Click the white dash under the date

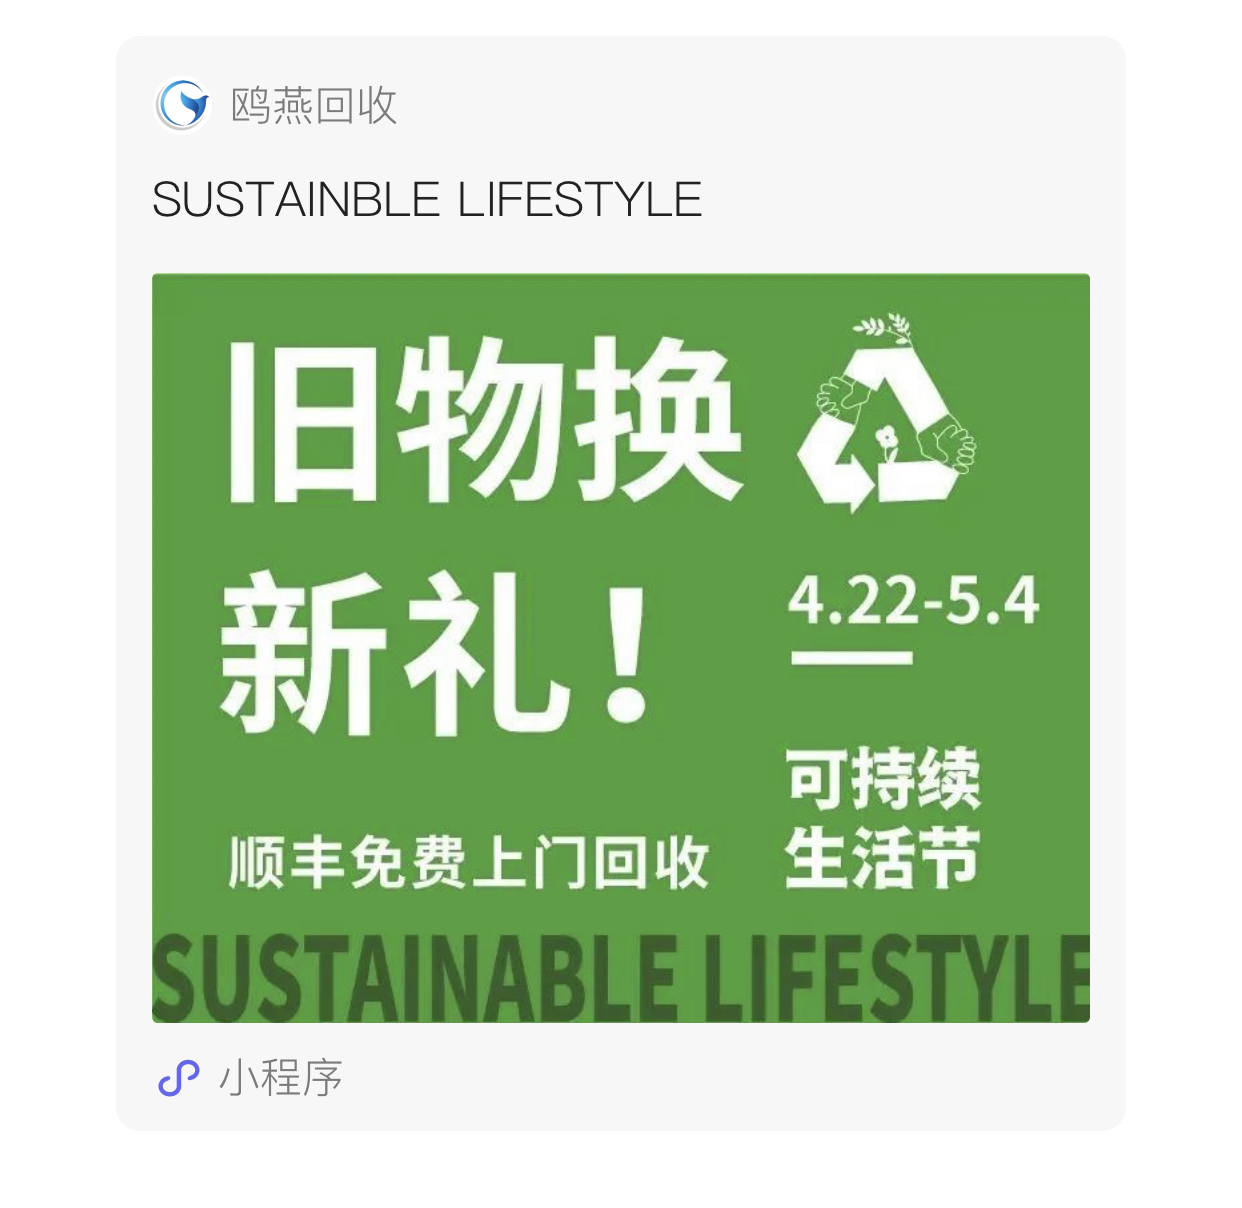pyautogui.click(x=851, y=658)
